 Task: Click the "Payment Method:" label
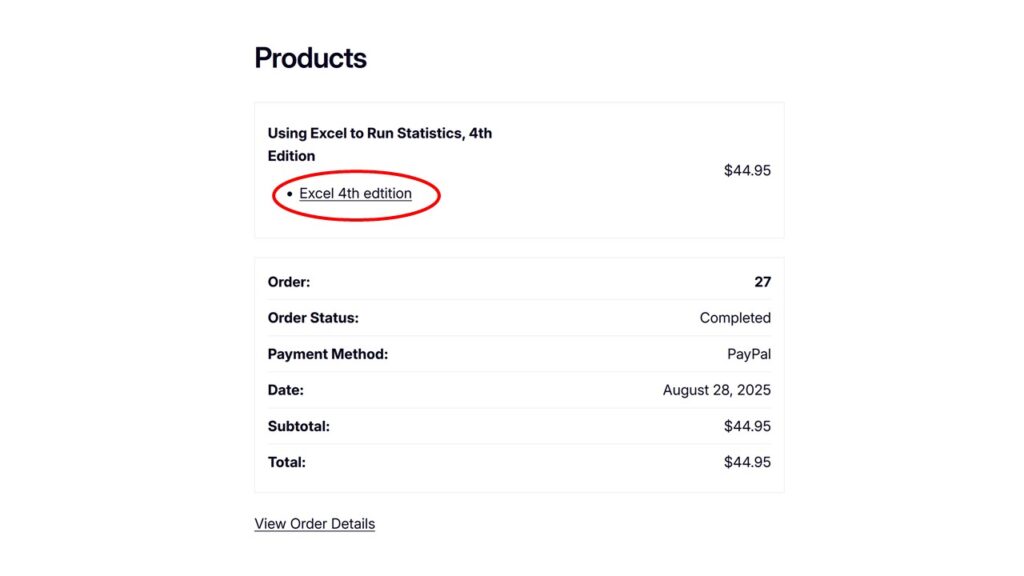pos(327,354)
